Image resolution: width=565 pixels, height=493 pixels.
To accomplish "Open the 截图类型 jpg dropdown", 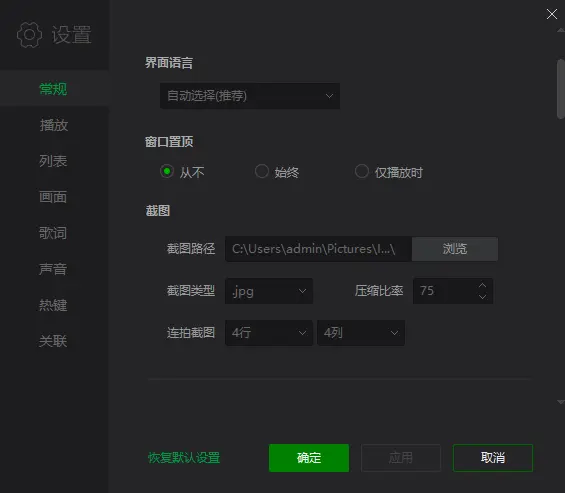I will 269,291.
